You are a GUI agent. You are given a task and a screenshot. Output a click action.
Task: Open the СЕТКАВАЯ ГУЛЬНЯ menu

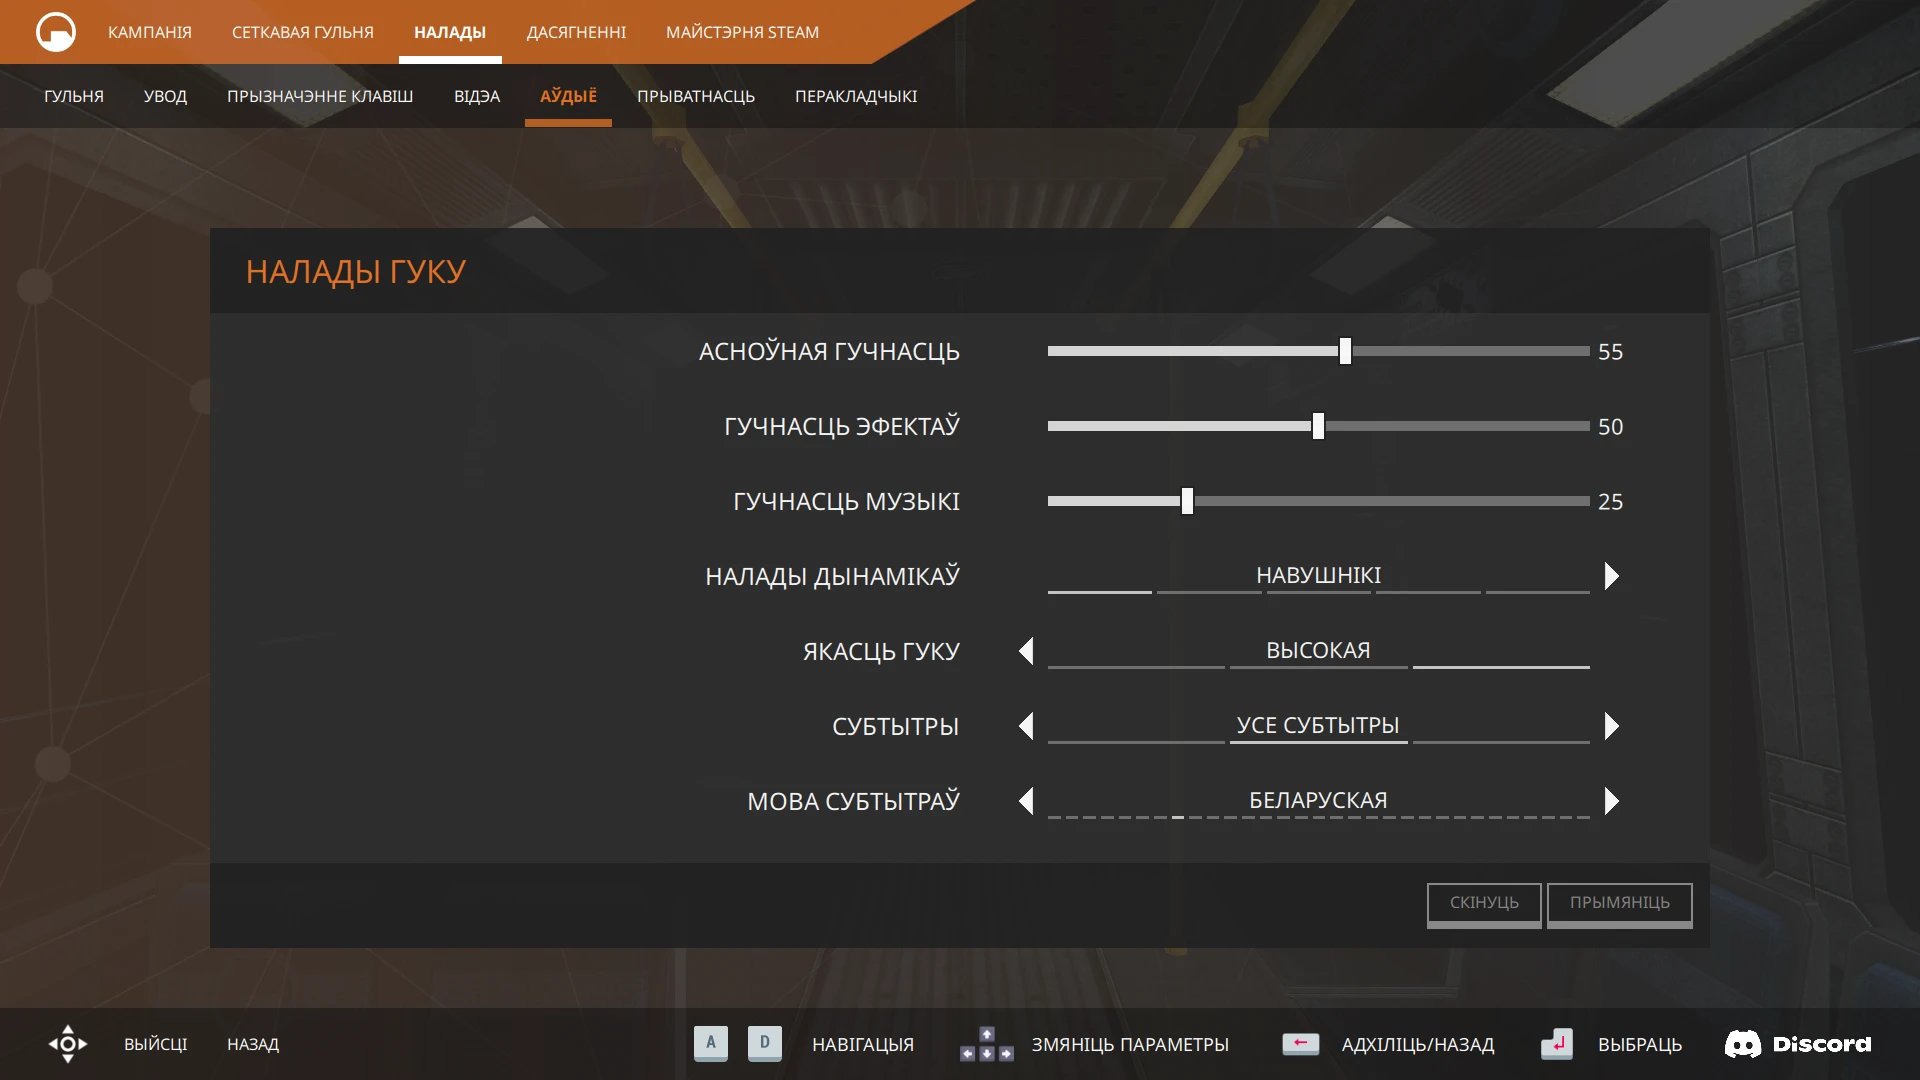tap(303, 32)
